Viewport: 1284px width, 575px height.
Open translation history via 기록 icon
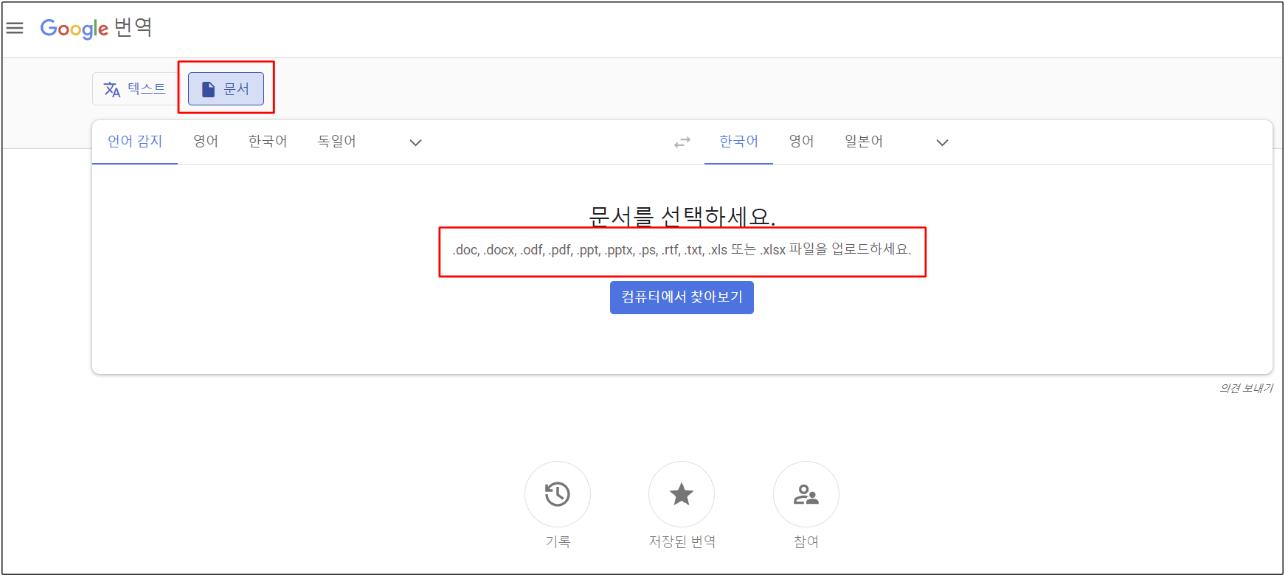(x=557, y=494)
